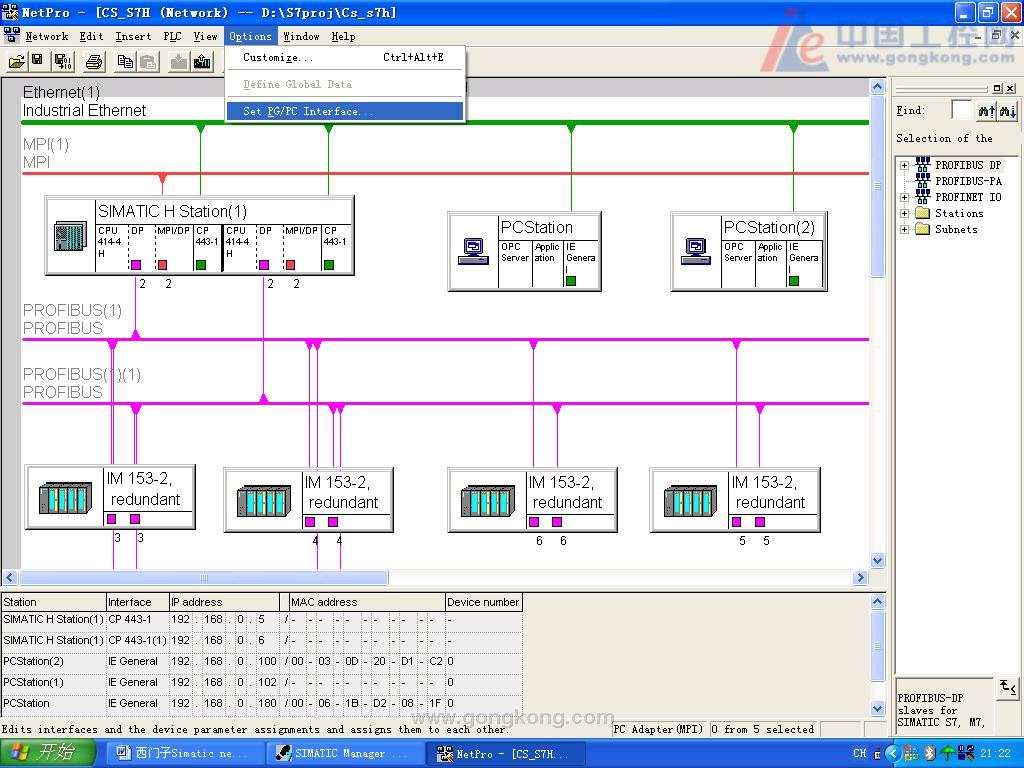Click the Save floppy disk toolbar icon
Image resolution: width=1024 pixels, height=768 pixels.
(37, 62)
